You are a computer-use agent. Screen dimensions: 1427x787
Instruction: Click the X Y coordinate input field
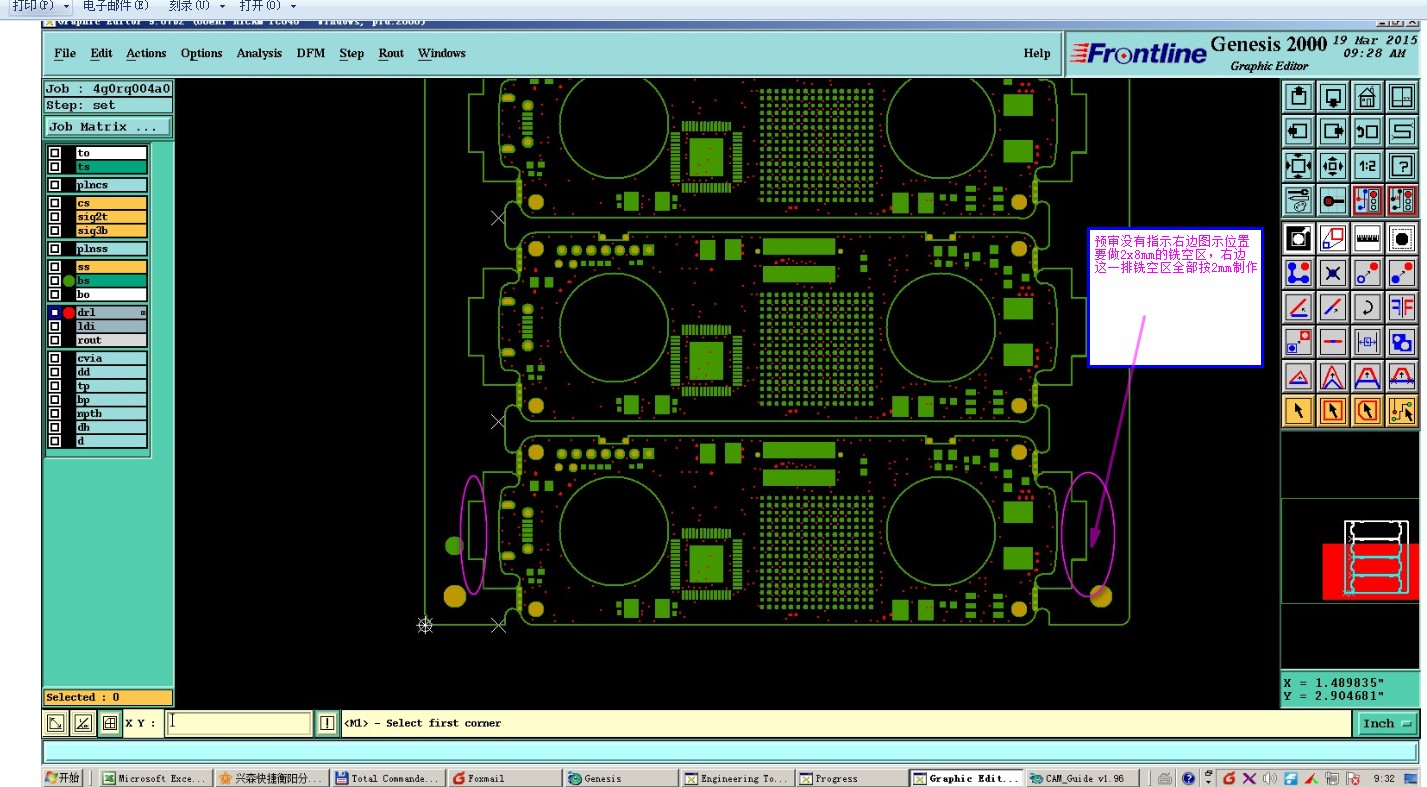239,723
